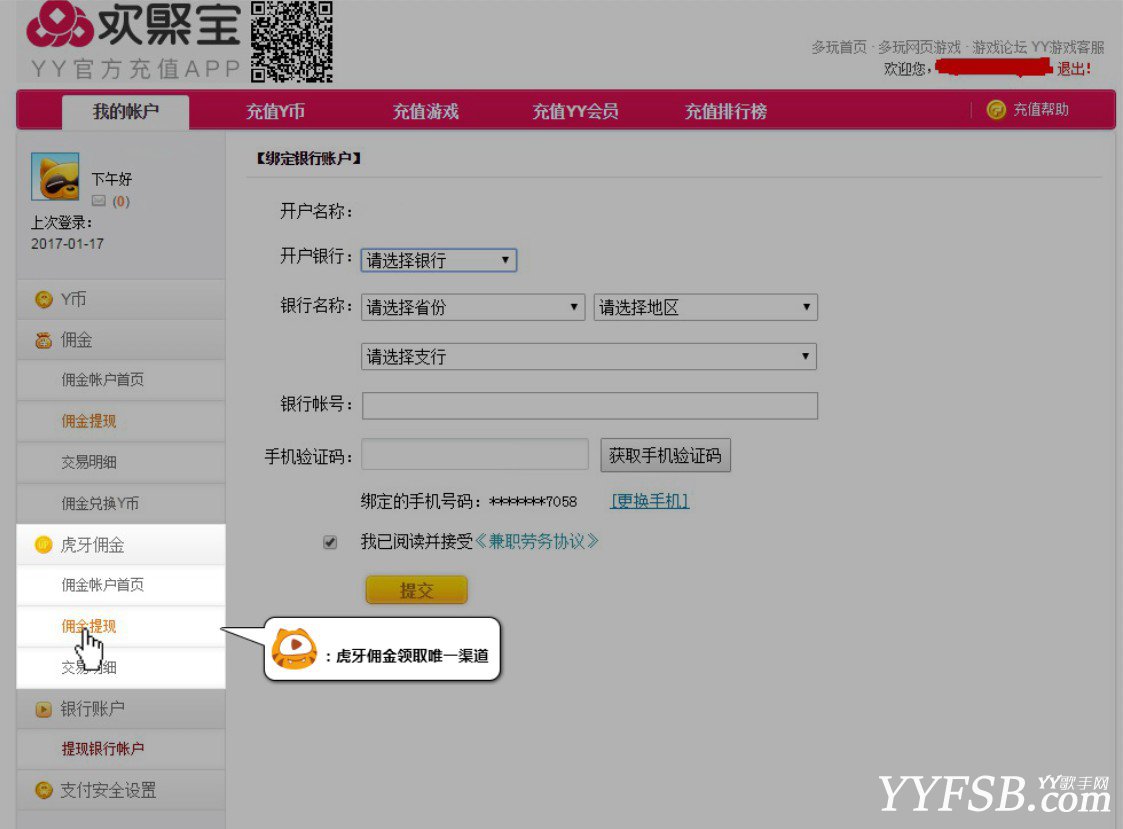
Task: Open the YY游戏客服 link
Action: click(x=1068, y=47)
